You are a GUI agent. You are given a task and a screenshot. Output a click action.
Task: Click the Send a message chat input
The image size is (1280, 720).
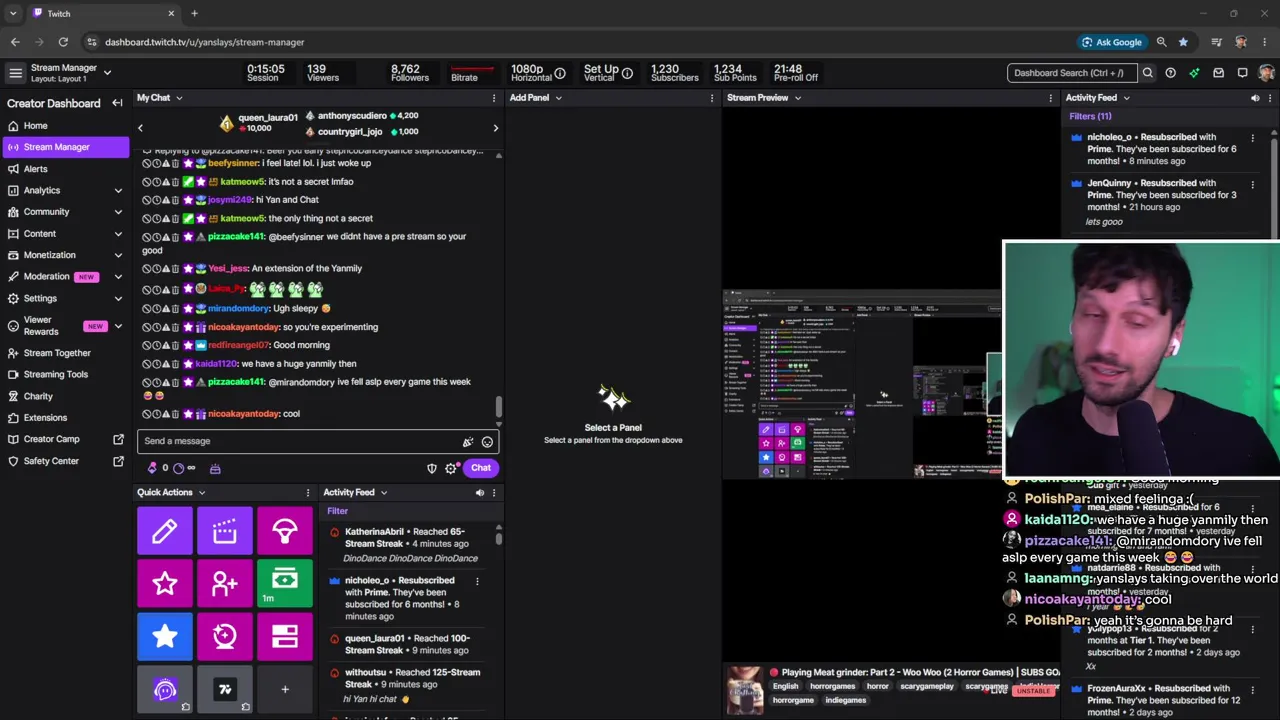pos(300,441)
